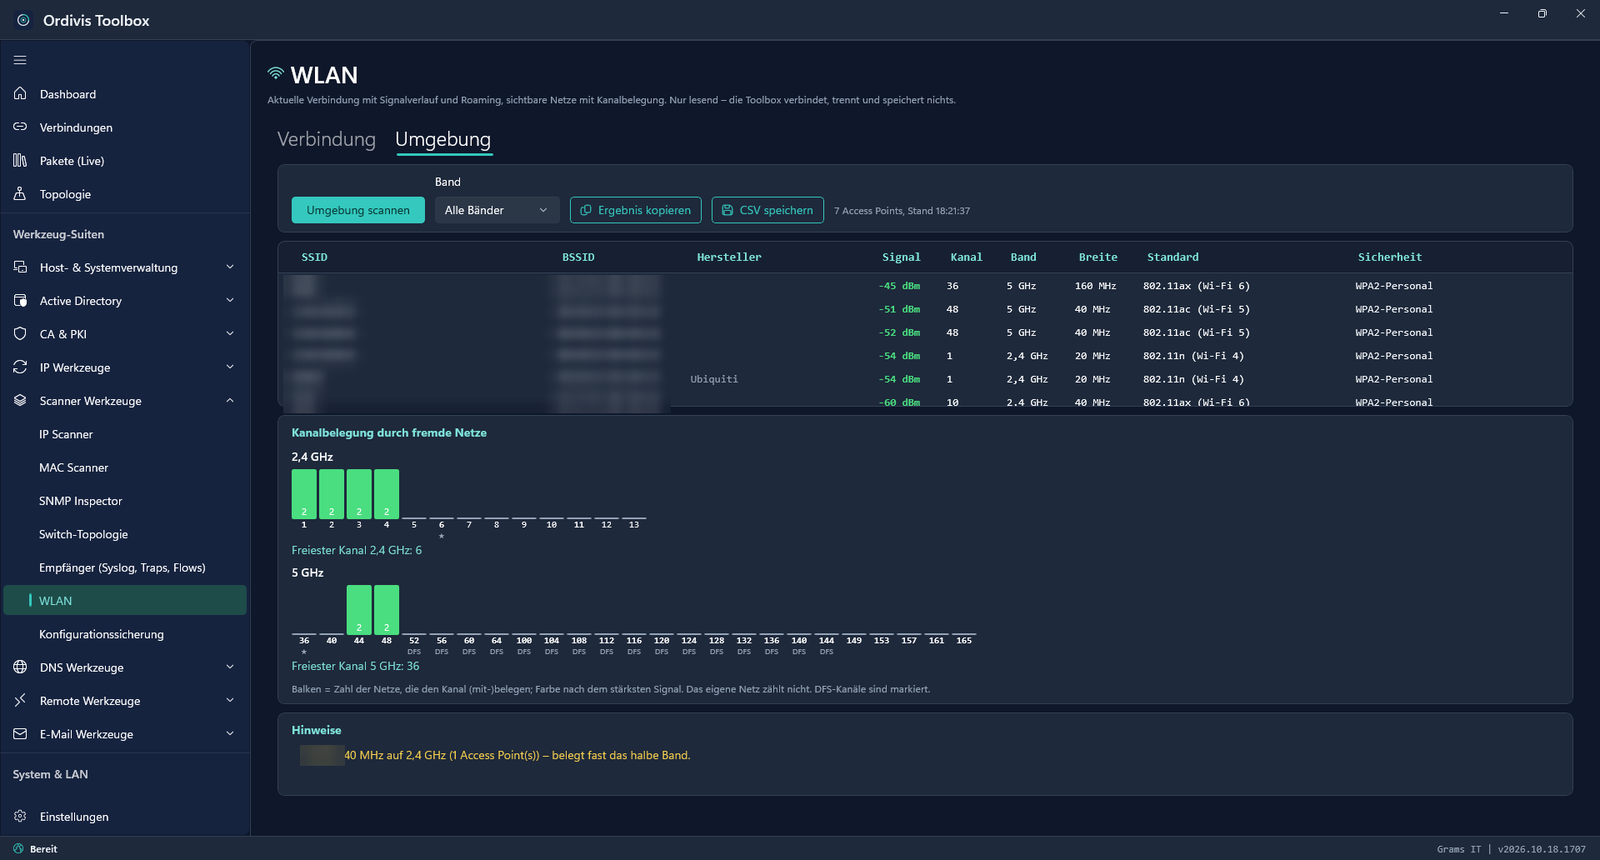Click the DNS Werkzeuge globe icon
The image size is (1600, 860).
(20, 667)
